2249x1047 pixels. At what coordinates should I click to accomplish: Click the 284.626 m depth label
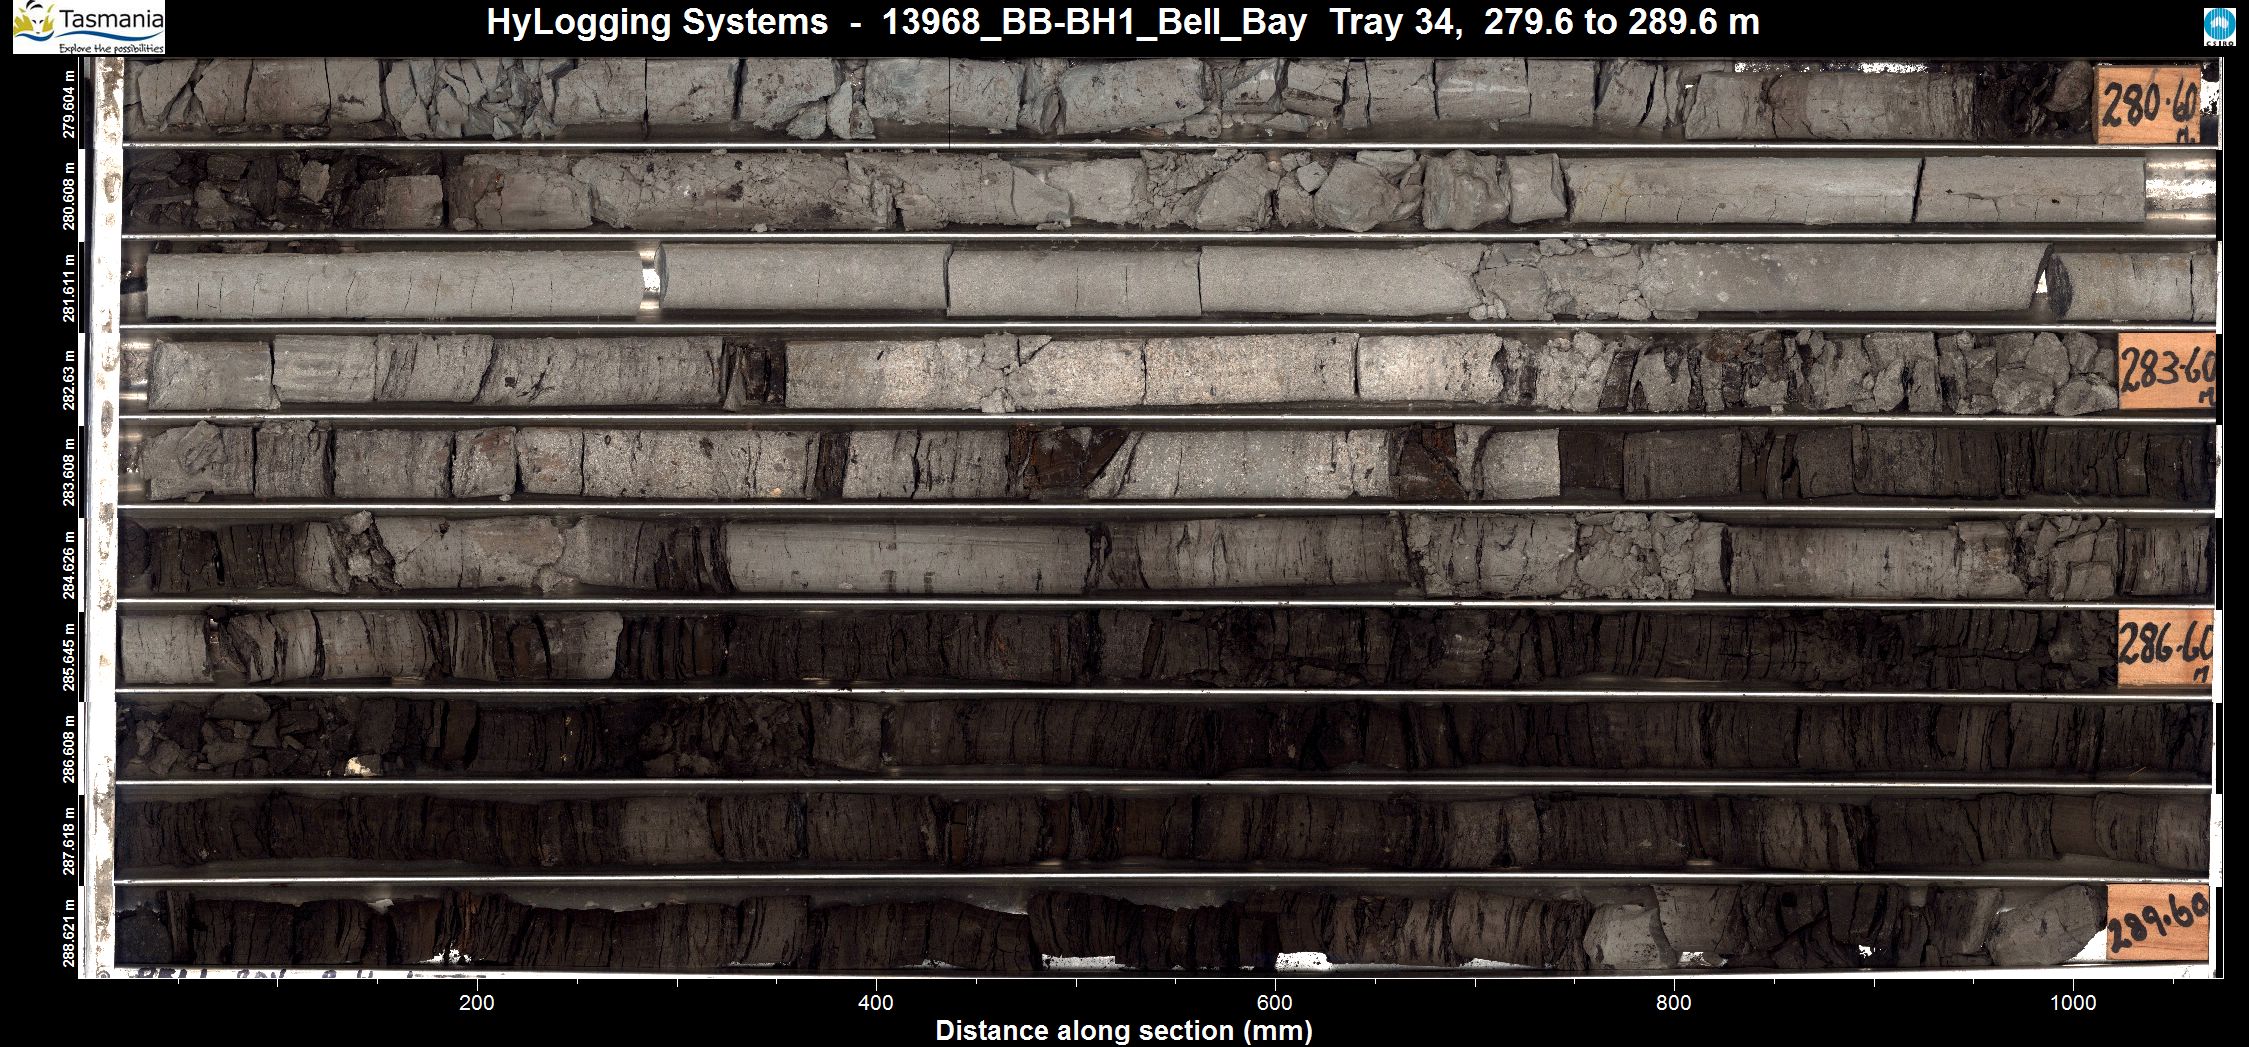click(x=69, y=565)
